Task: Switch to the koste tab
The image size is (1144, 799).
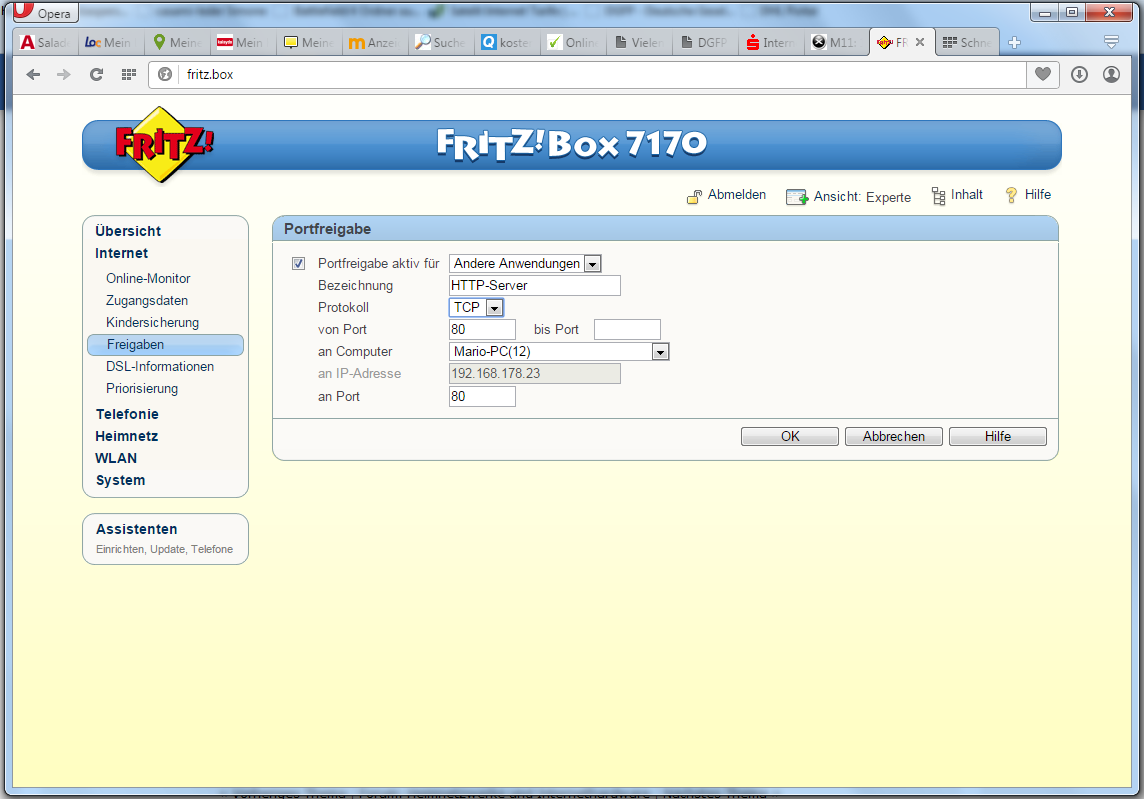Action: click(x=507, y=42)
